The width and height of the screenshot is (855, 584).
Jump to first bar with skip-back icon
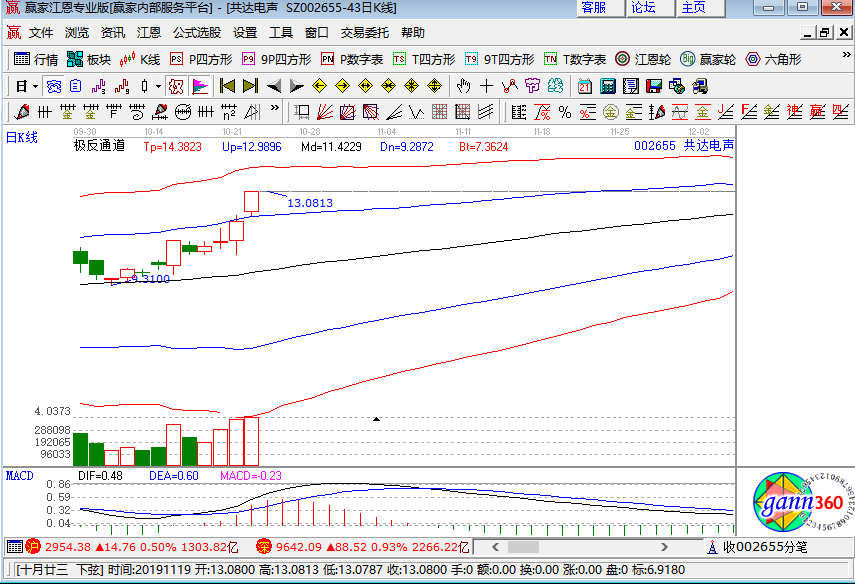point(227,86)
